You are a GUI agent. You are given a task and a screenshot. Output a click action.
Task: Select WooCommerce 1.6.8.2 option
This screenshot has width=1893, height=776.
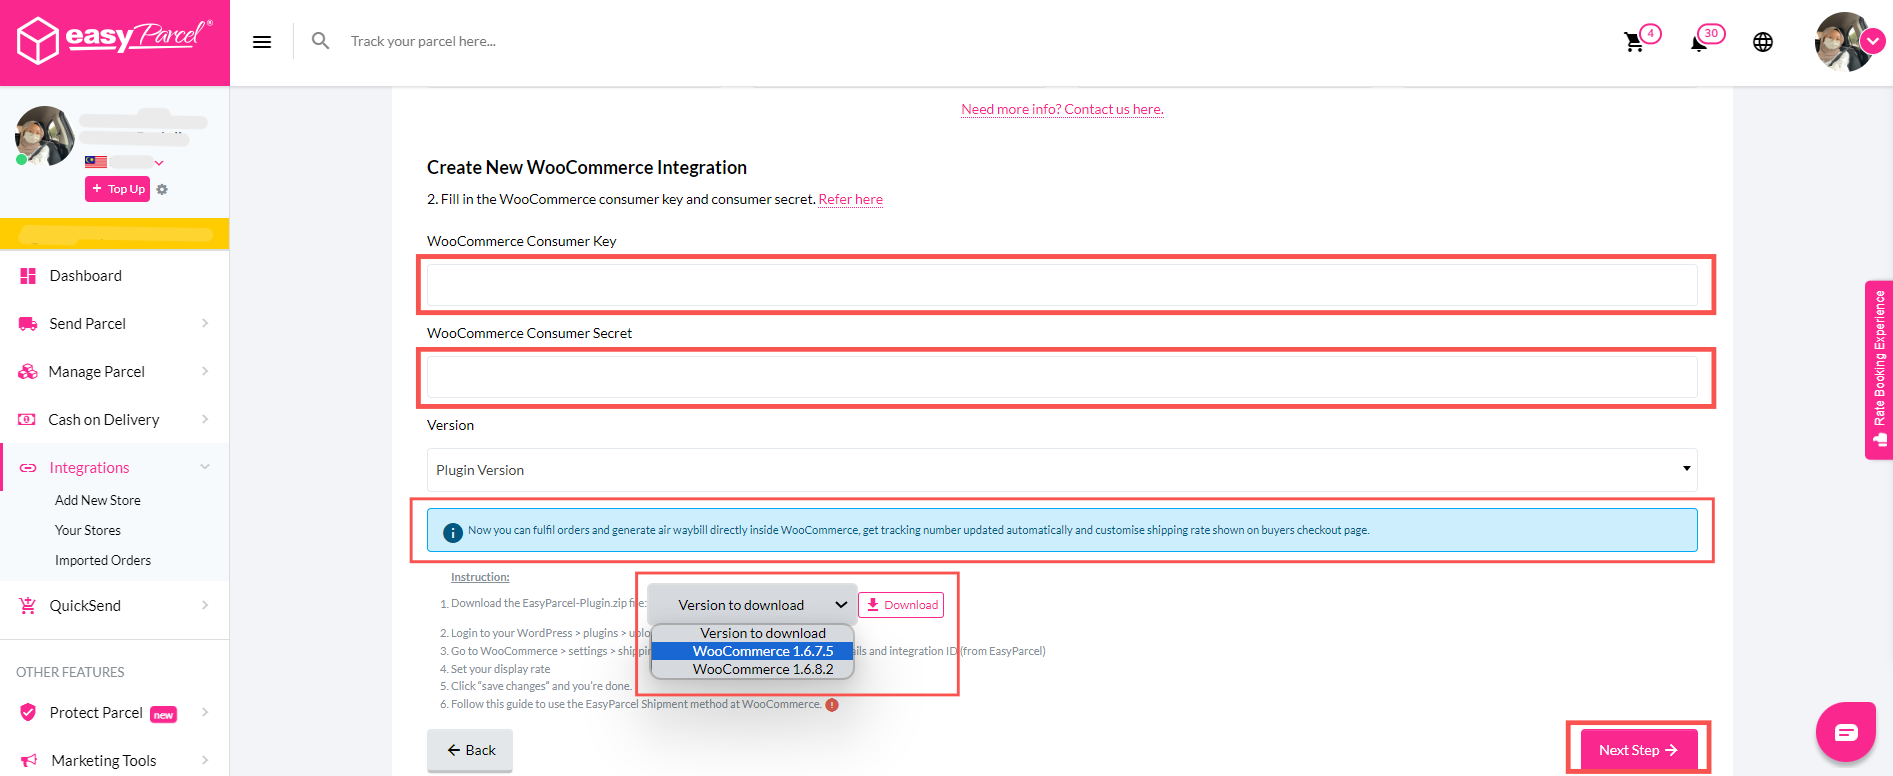[x=762, y=669]
